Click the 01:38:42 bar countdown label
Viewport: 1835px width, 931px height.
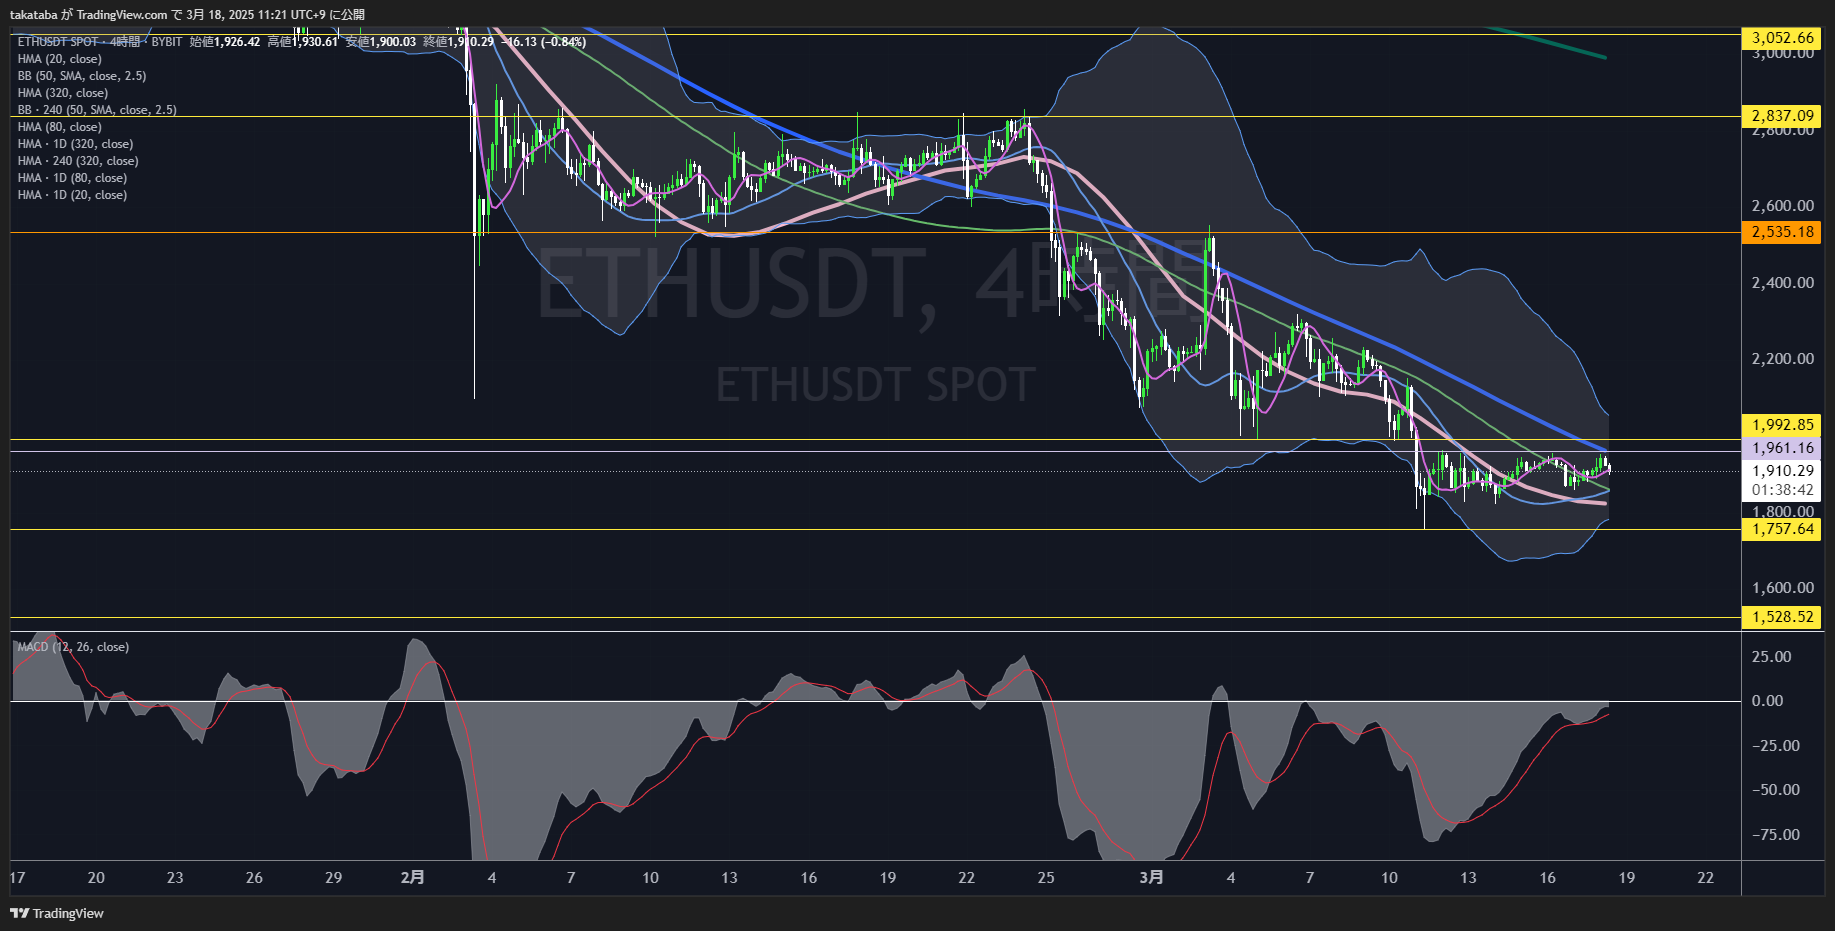(x=1782, y=490)
